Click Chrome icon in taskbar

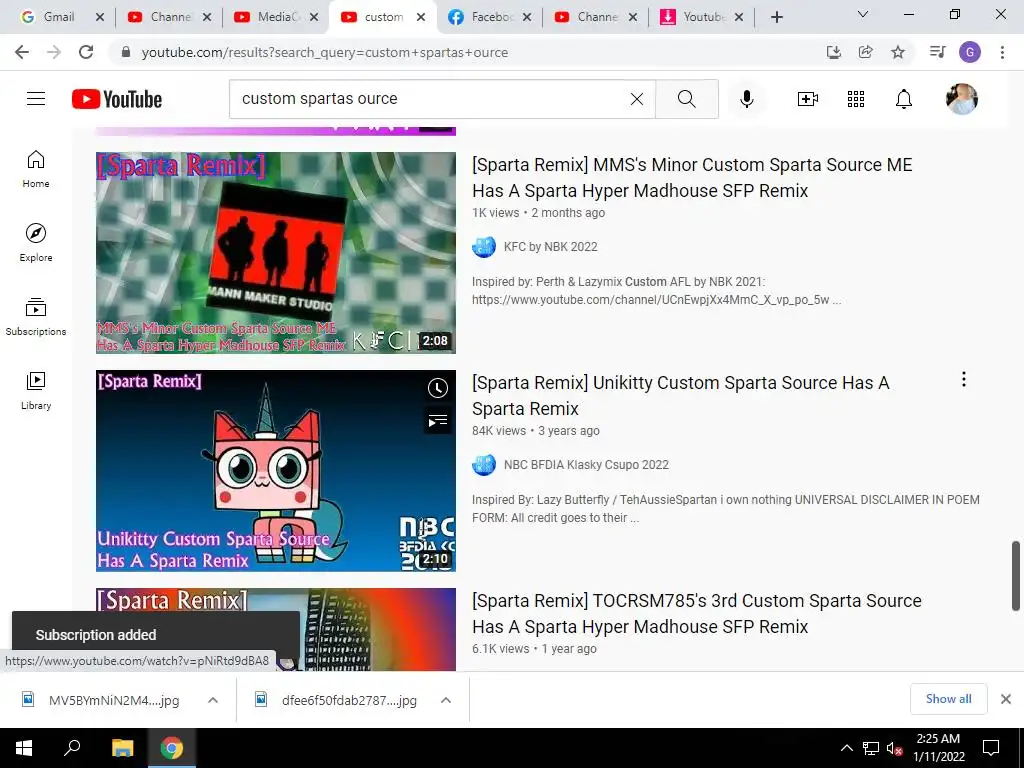click(x=172, y=748)
